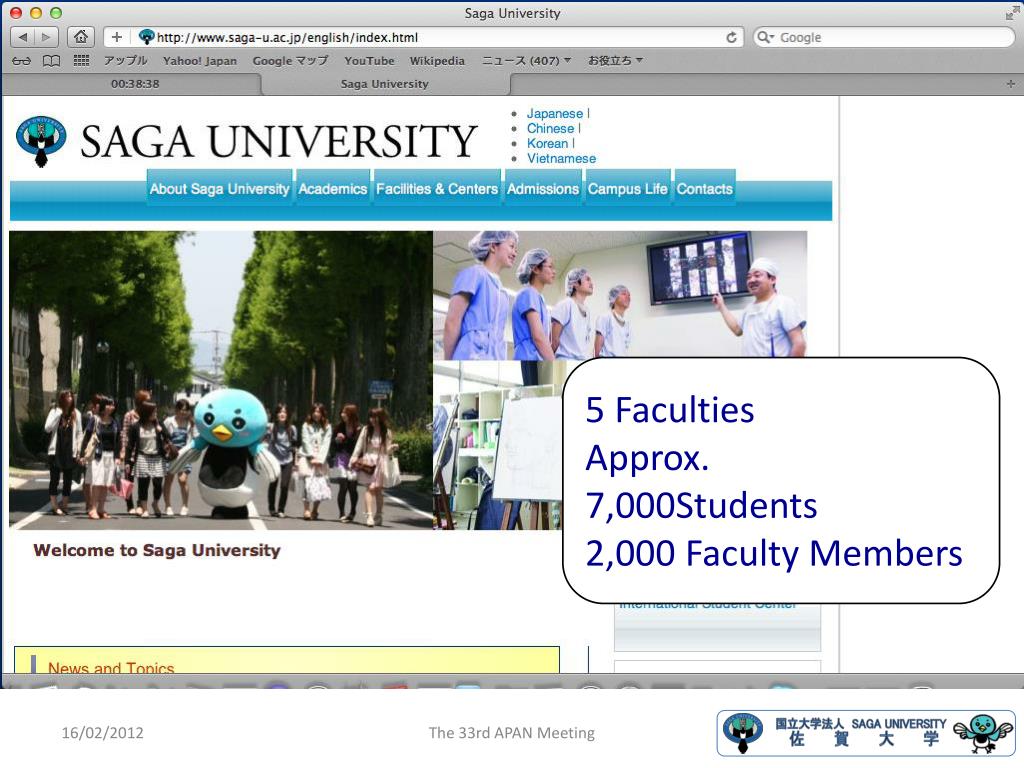Click the SAGA UNIVERSITY title heading
This screenshot has height=768, width=1024.
coord(279,142)
